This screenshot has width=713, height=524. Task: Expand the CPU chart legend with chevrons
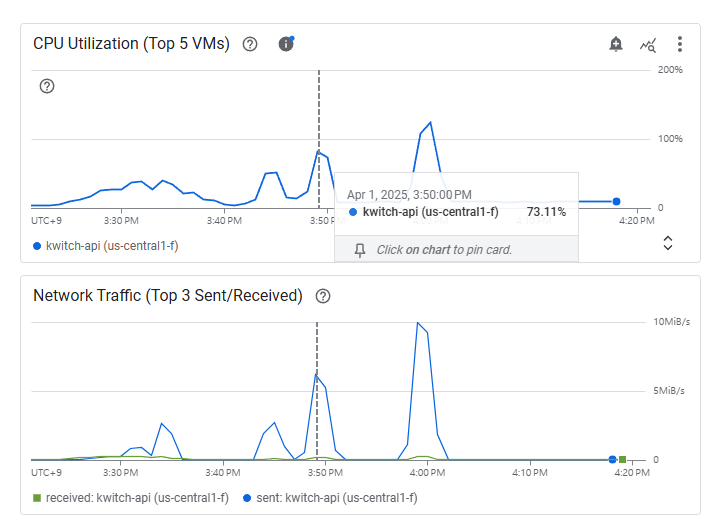click(x=668, y=243)
